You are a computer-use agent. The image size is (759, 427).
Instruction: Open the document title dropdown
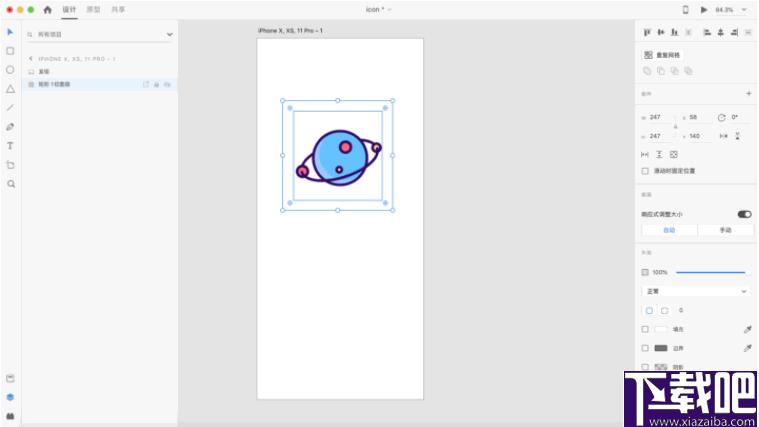[x=389, y=10]
